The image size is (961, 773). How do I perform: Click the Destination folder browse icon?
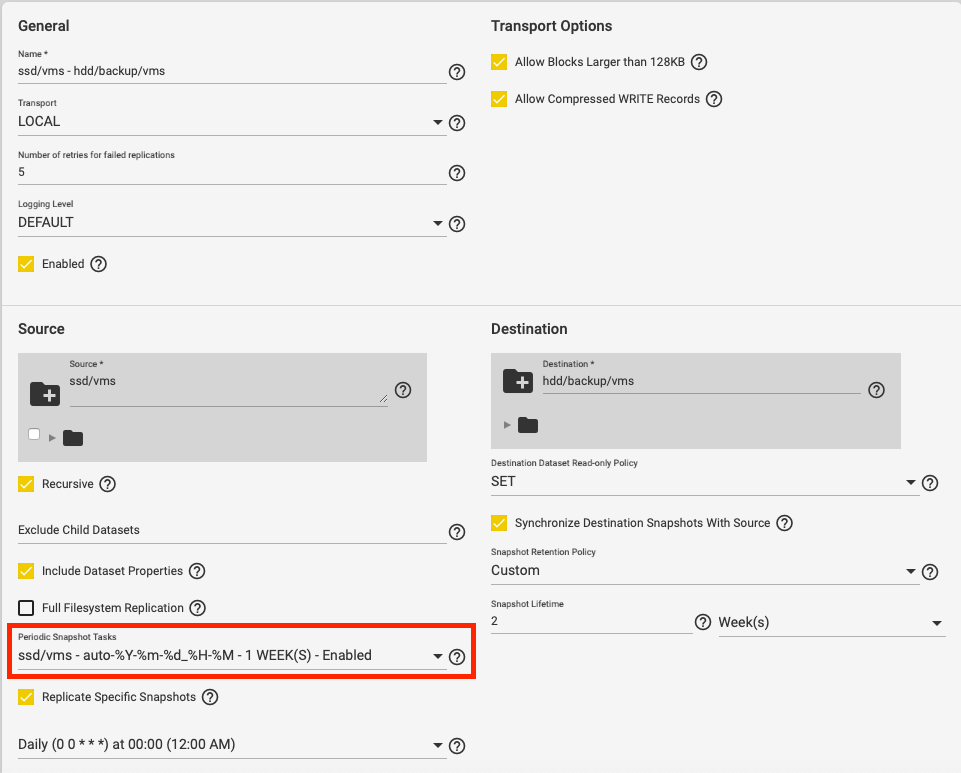(517, 380)
